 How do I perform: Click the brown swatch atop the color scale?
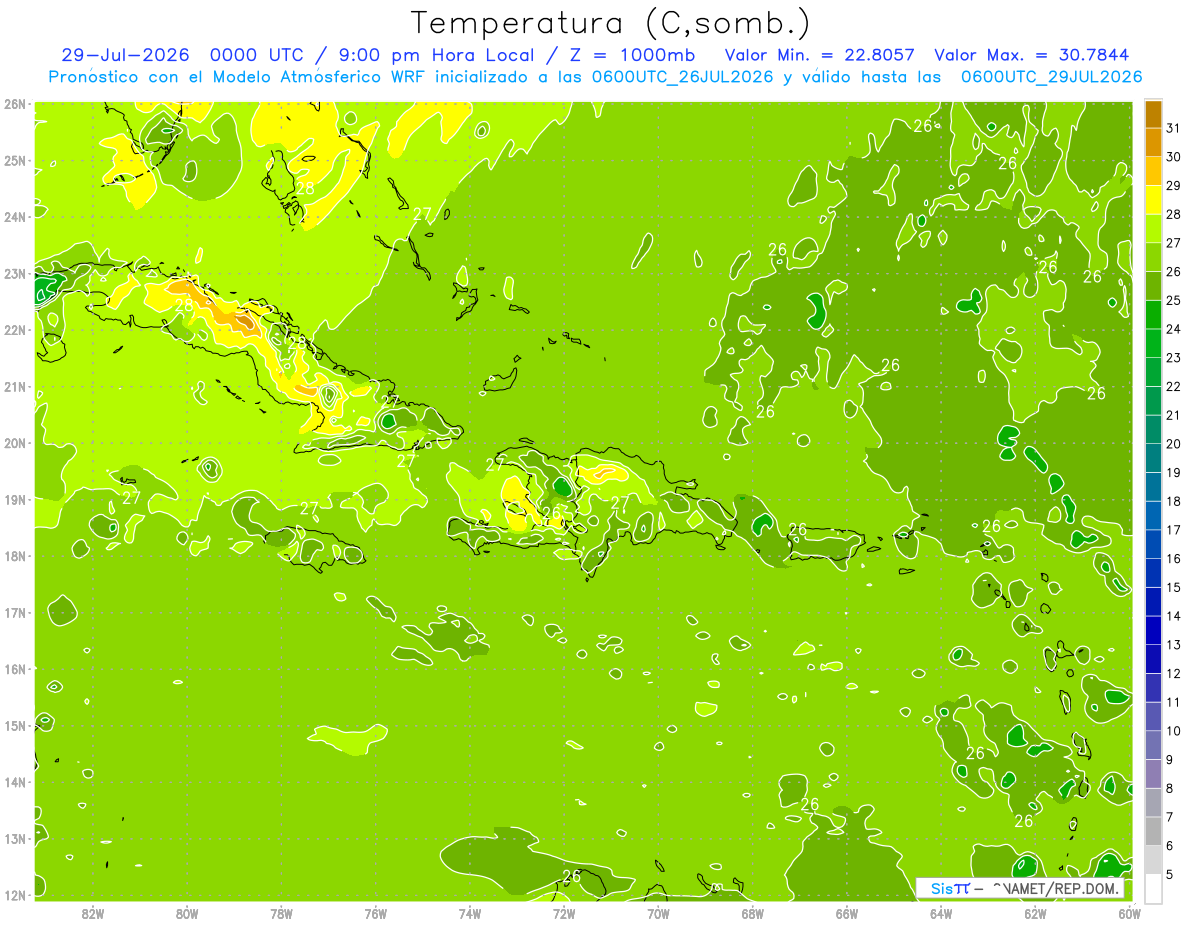pos(1153,114)
